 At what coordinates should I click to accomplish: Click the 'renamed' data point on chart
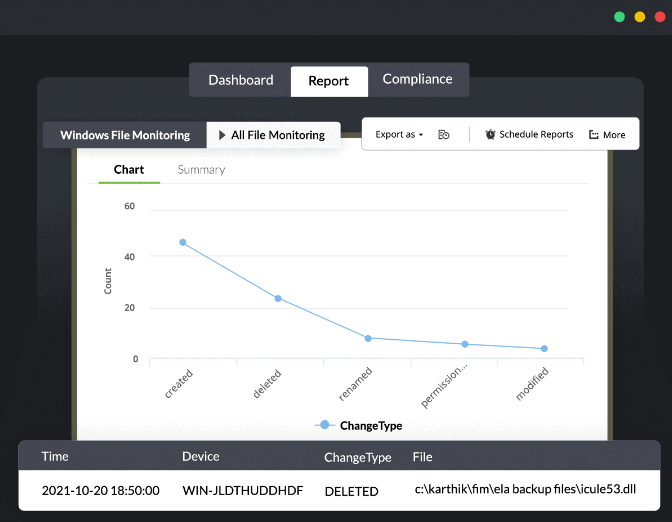click(x=368, y=338)
